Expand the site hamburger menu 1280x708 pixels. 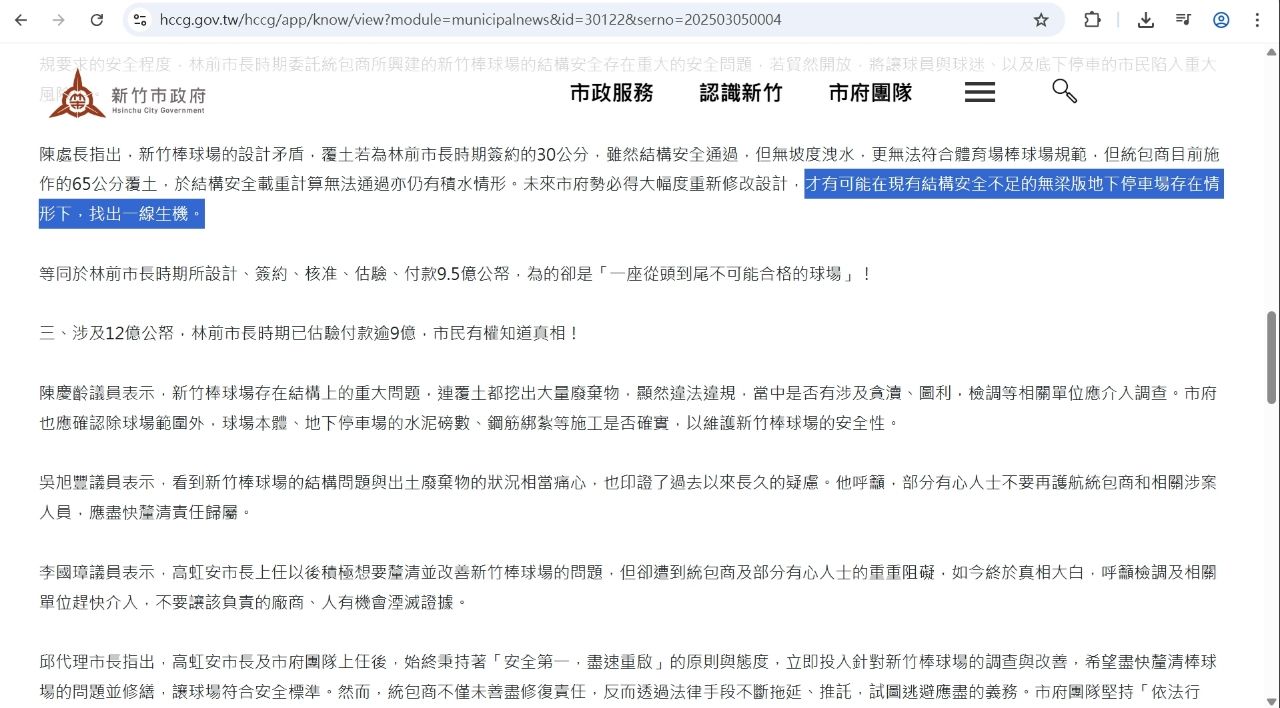click(979, 93)
